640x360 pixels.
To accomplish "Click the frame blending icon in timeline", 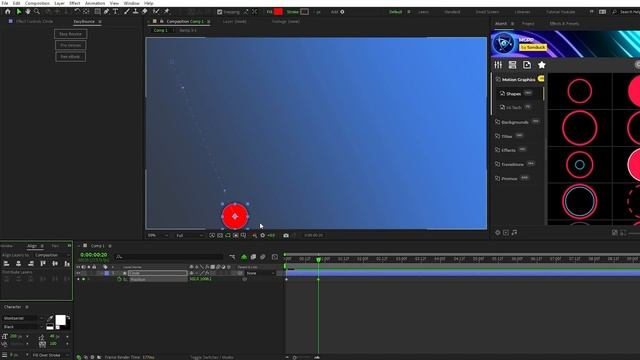I will tap(253, 257).
